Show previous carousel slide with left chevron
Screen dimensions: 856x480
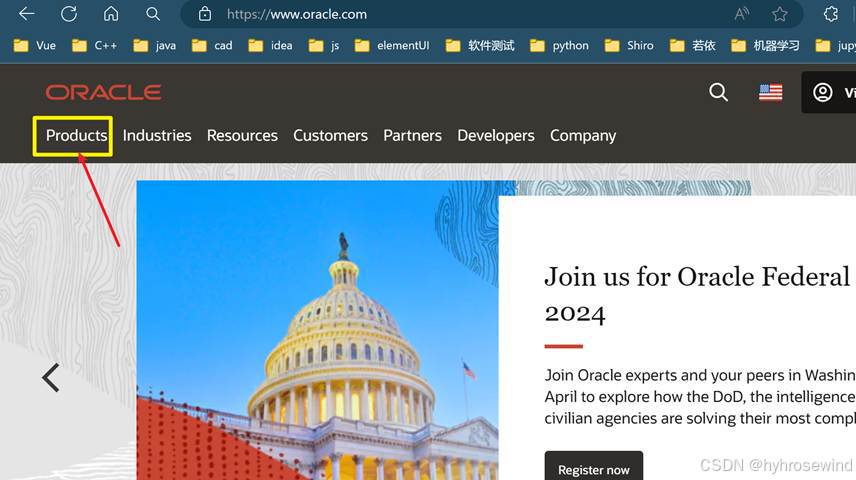point(51,377)
